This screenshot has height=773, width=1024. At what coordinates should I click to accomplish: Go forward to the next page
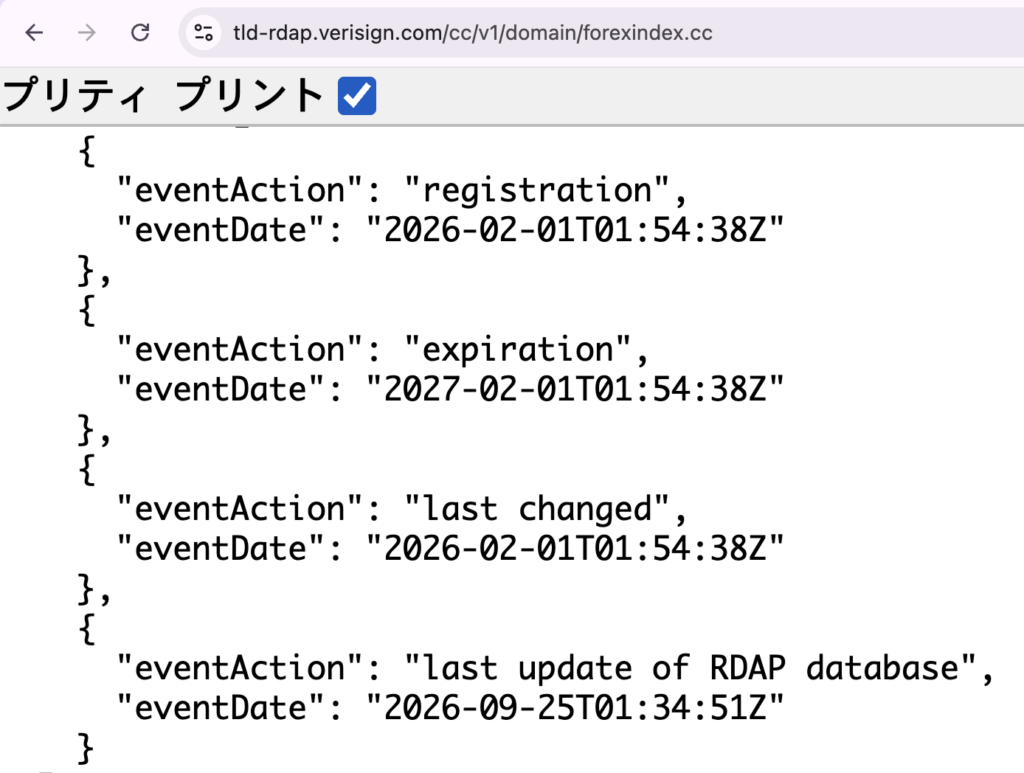pyautogui.click(x=87, y=33)
